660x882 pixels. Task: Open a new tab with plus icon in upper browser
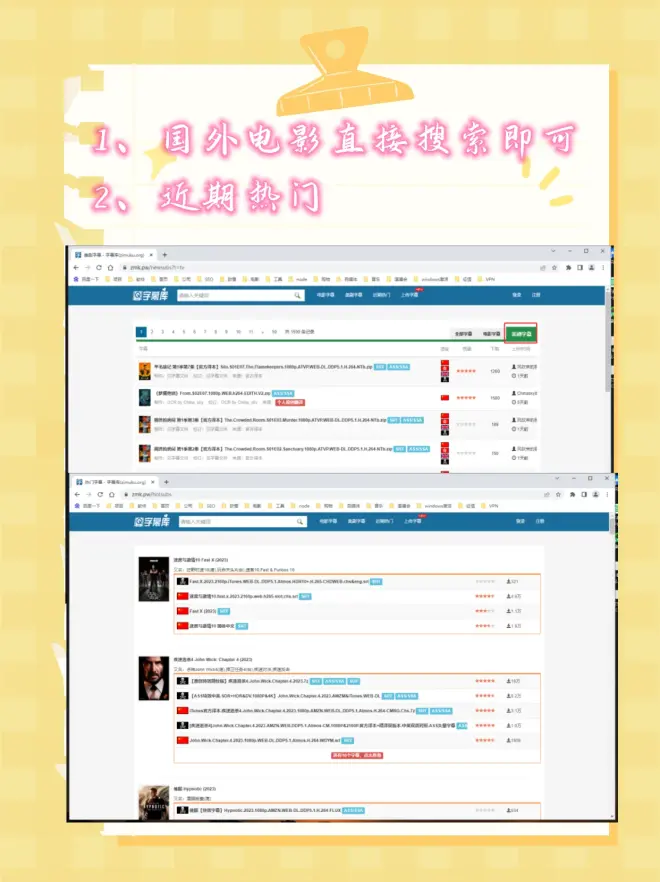(x=165, y=256)
